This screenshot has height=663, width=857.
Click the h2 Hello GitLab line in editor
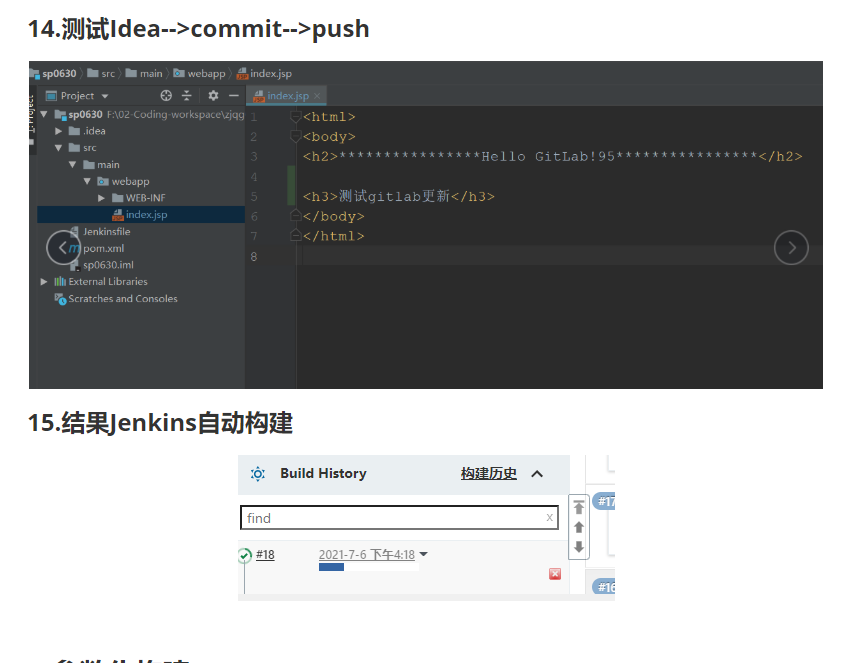coord(553,156)
